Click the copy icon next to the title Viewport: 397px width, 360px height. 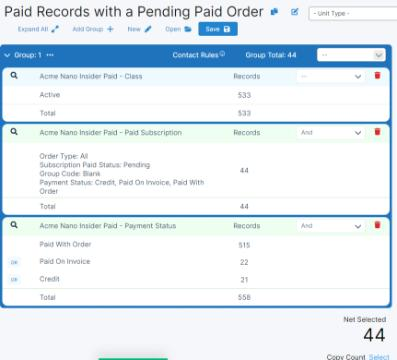pos(274,12)
